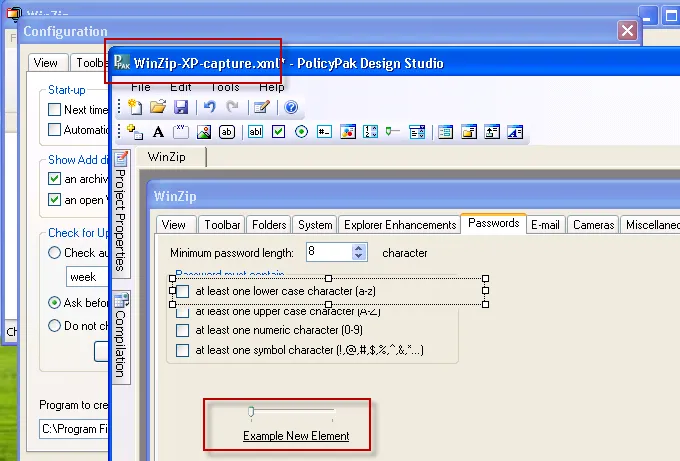The image size is (680, 461).
Task: Select the list/combo box element tool
Action: (417, 132)
